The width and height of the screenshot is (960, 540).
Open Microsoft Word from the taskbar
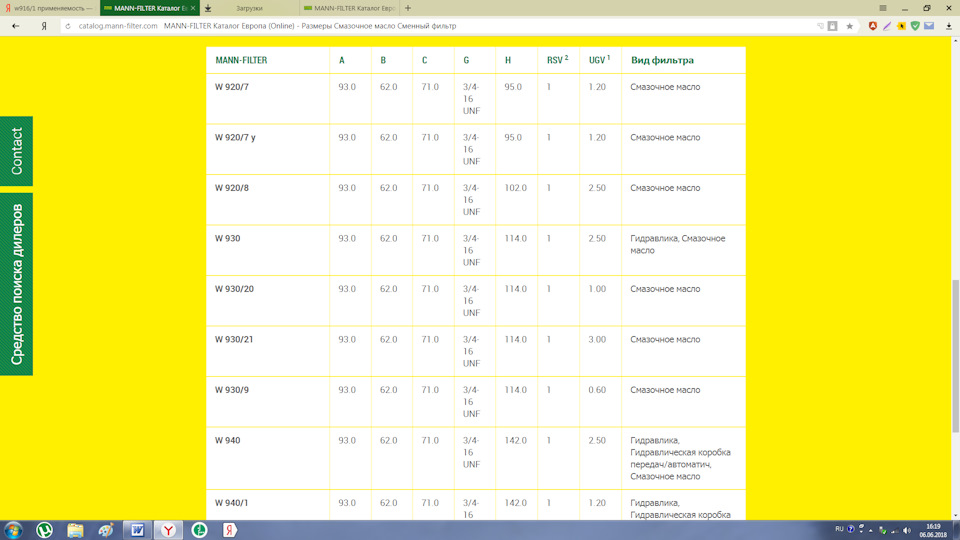pyautogui.click(x=137, y=529)
